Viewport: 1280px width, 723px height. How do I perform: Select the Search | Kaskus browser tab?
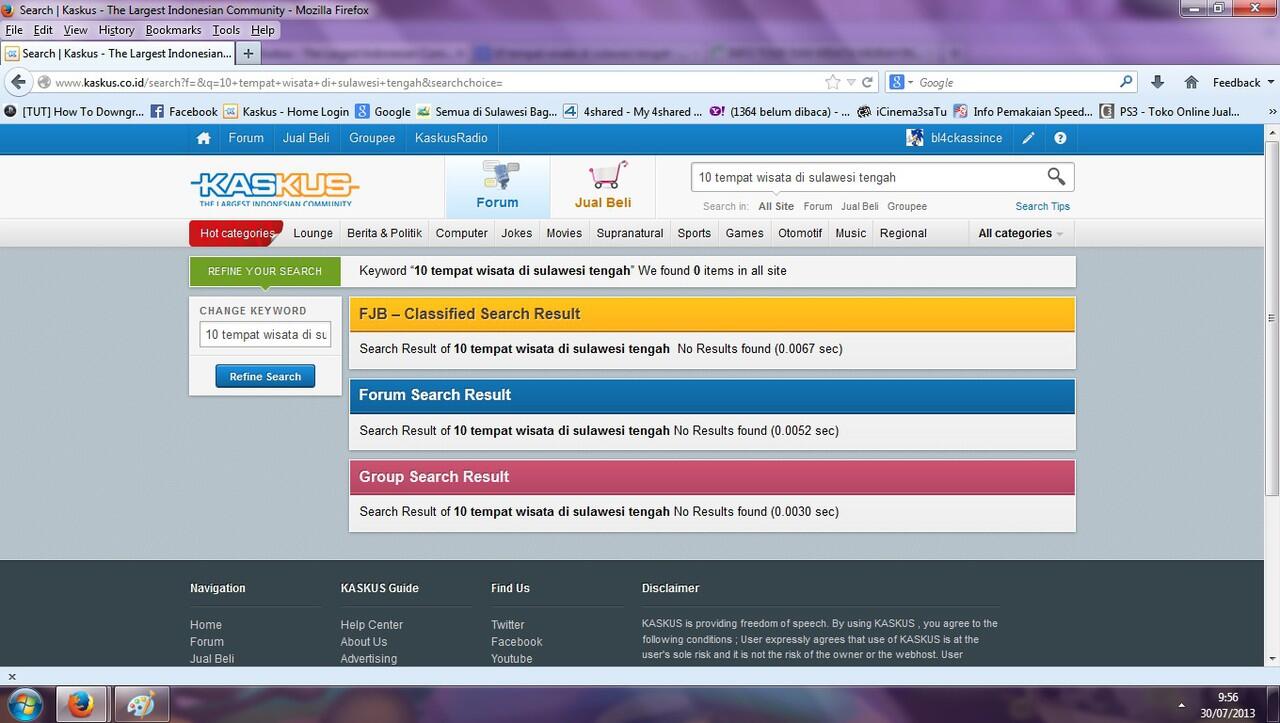(x=118, y=53)
